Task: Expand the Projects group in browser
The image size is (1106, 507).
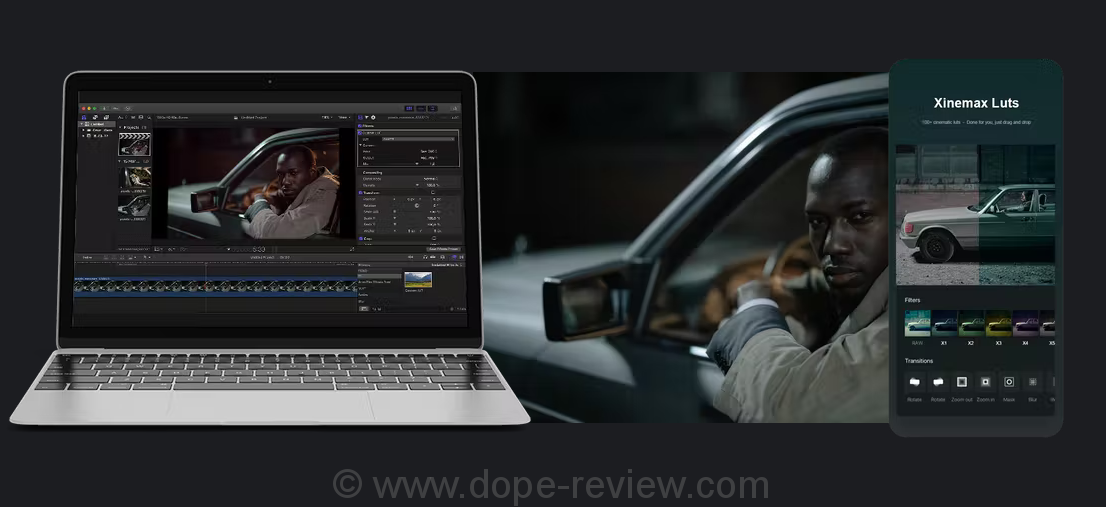Action: 121,128
